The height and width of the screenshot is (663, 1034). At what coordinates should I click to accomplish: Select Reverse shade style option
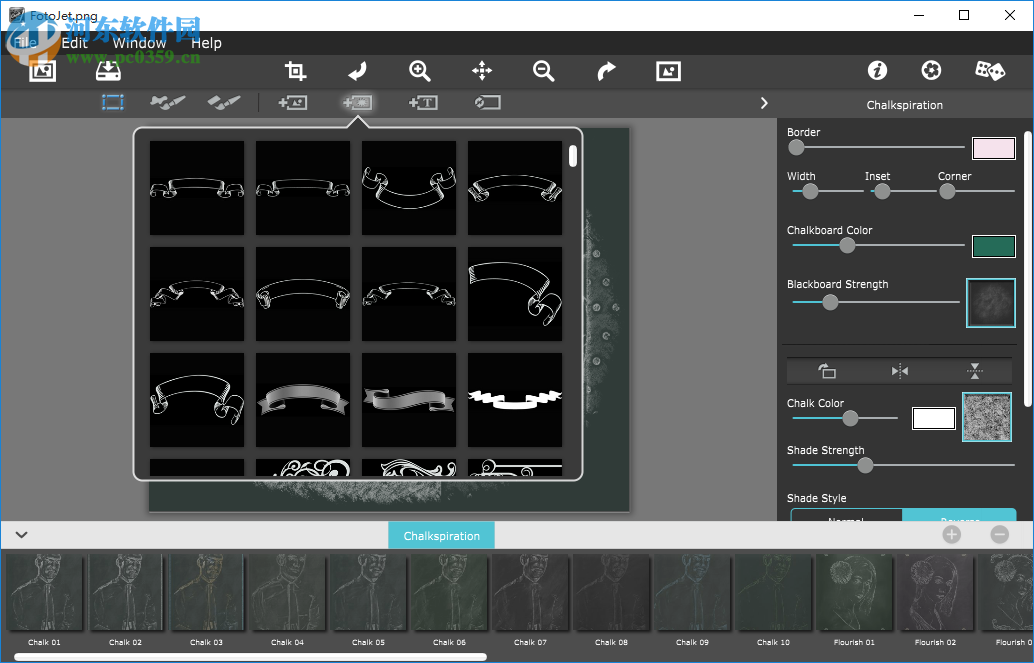point(958,516)
